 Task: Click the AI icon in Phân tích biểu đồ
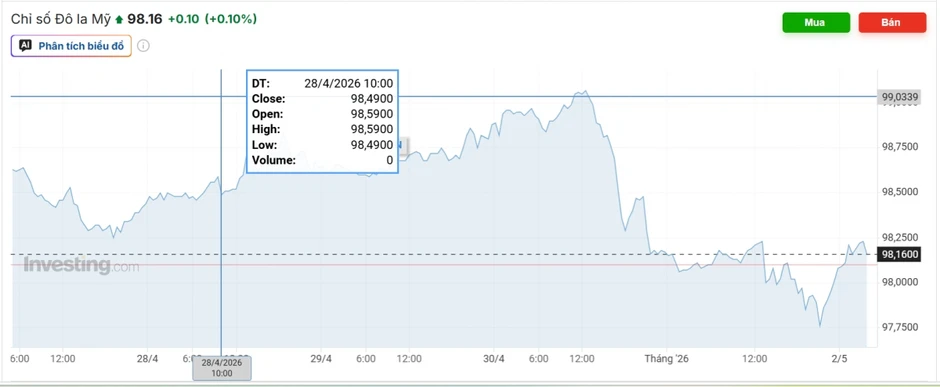coord(25,46)
